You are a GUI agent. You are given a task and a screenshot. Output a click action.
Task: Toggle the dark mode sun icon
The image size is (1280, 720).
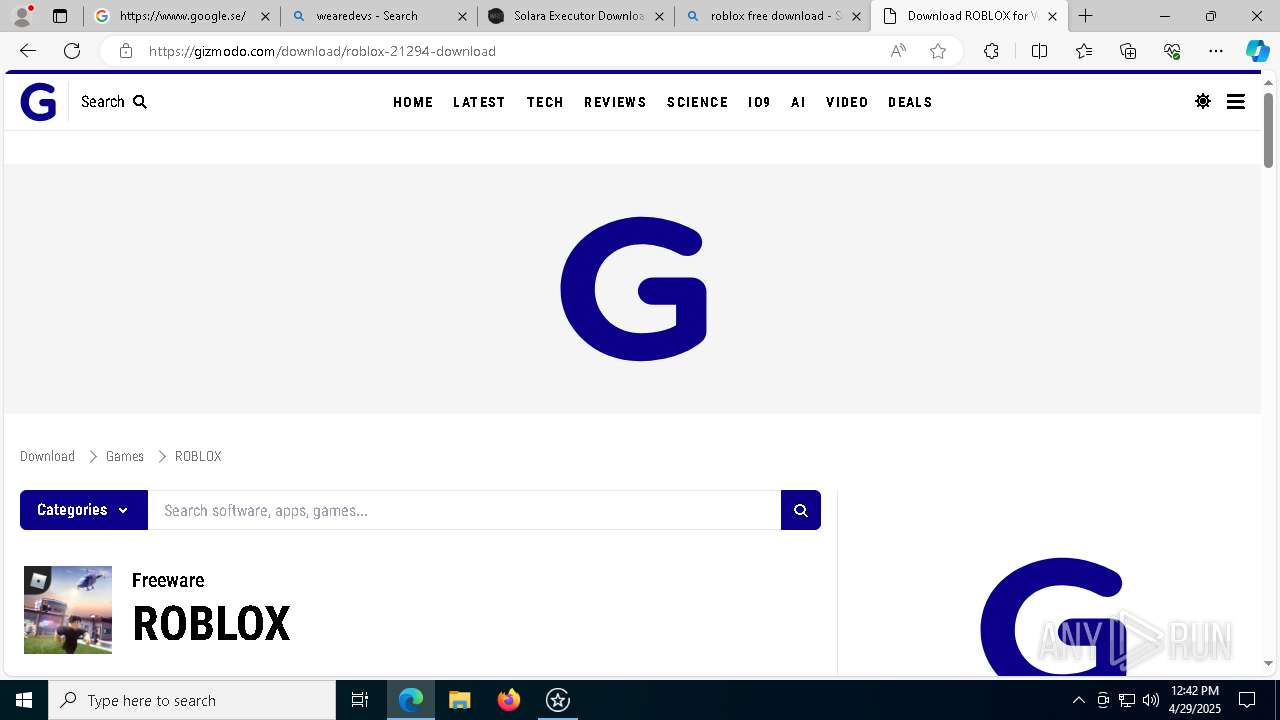coord(1203,102)
